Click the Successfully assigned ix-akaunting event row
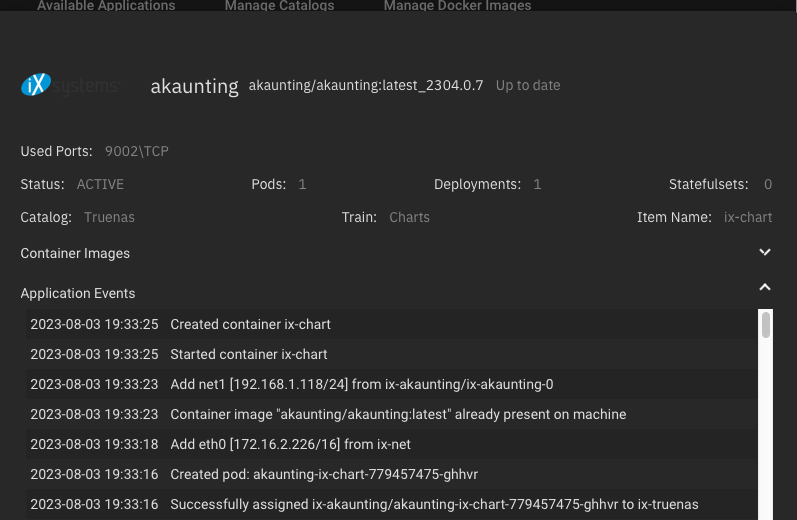 [434, 504]
